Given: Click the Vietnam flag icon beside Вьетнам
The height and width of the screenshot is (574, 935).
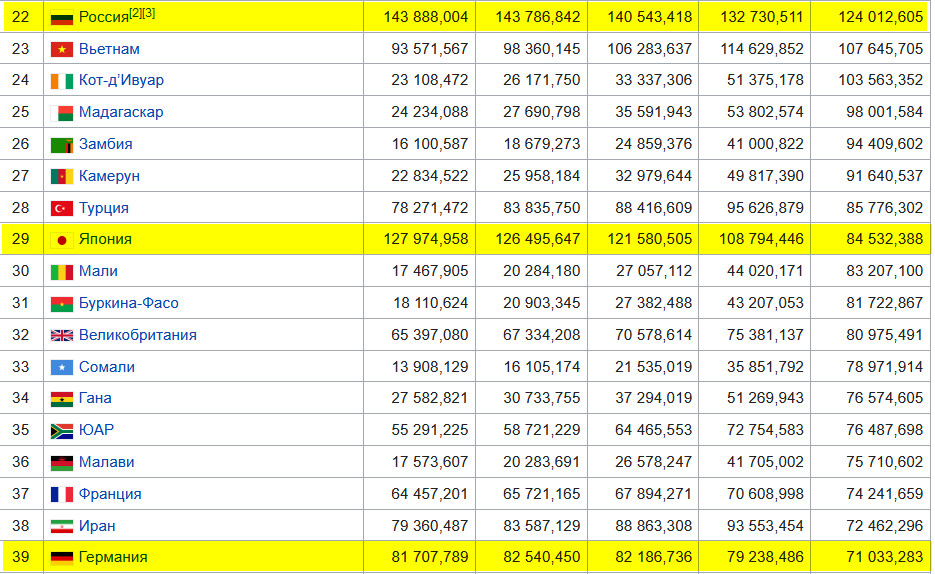Looking at the screenshot, I should pyautogui.click(x=62, y=49).
